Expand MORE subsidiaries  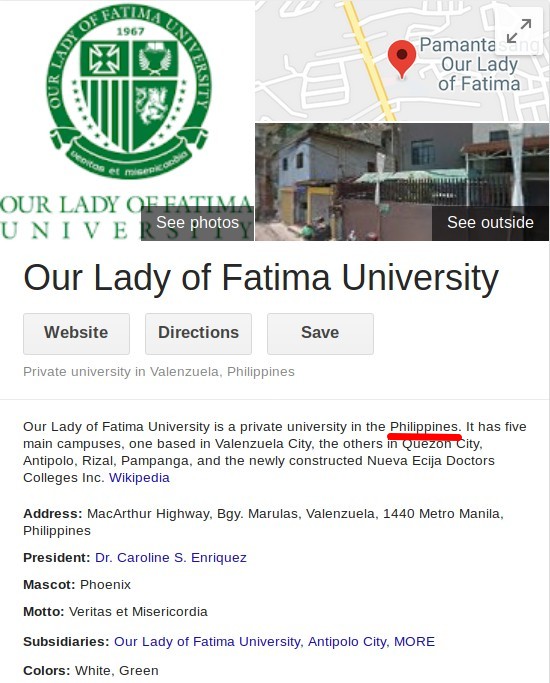point(414,642)
